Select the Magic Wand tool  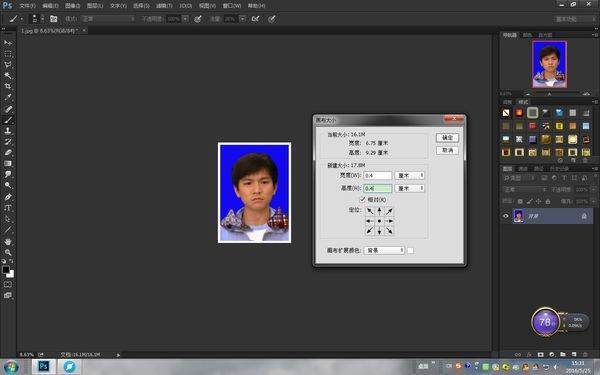8,76
